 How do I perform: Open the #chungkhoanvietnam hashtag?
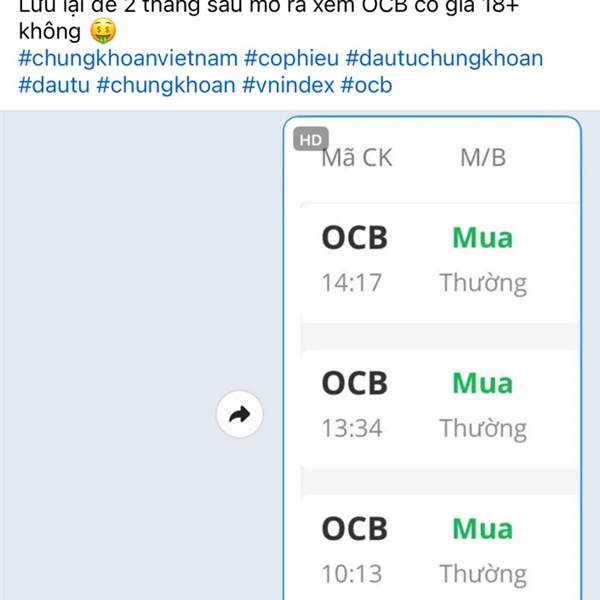tap(128, 58)
